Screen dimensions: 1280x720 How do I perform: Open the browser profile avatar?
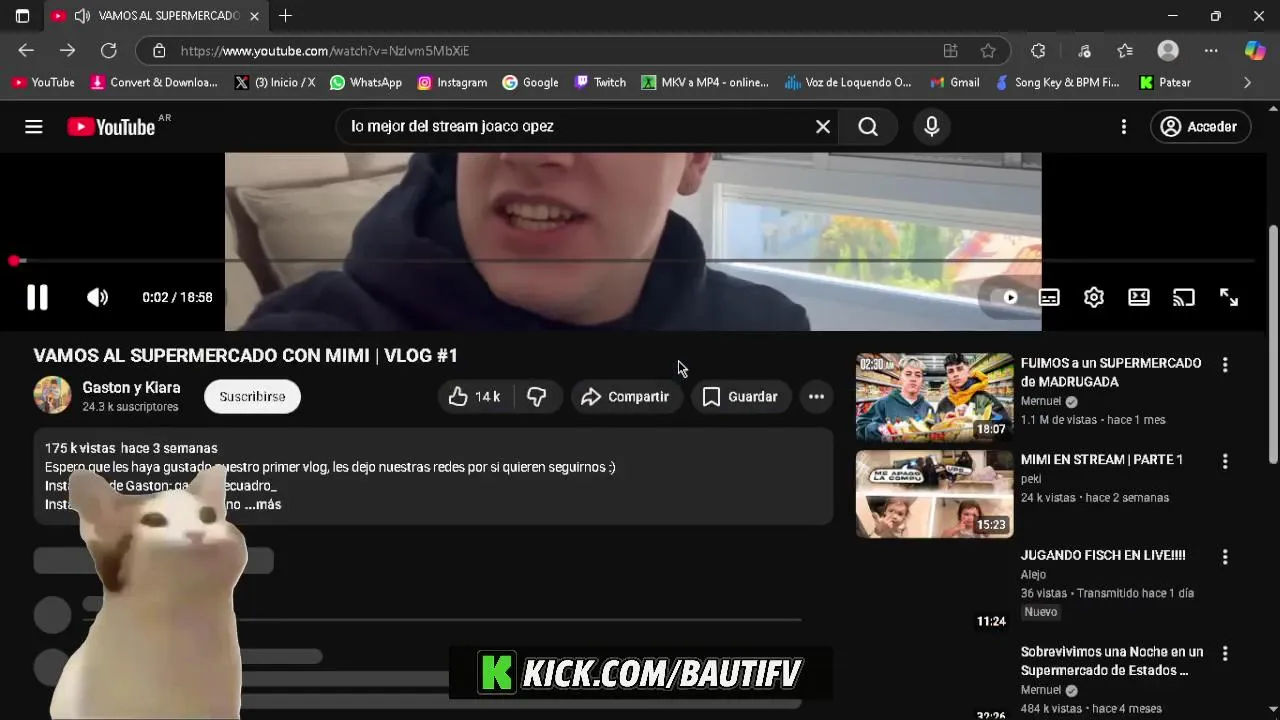tap(1168, 51)
